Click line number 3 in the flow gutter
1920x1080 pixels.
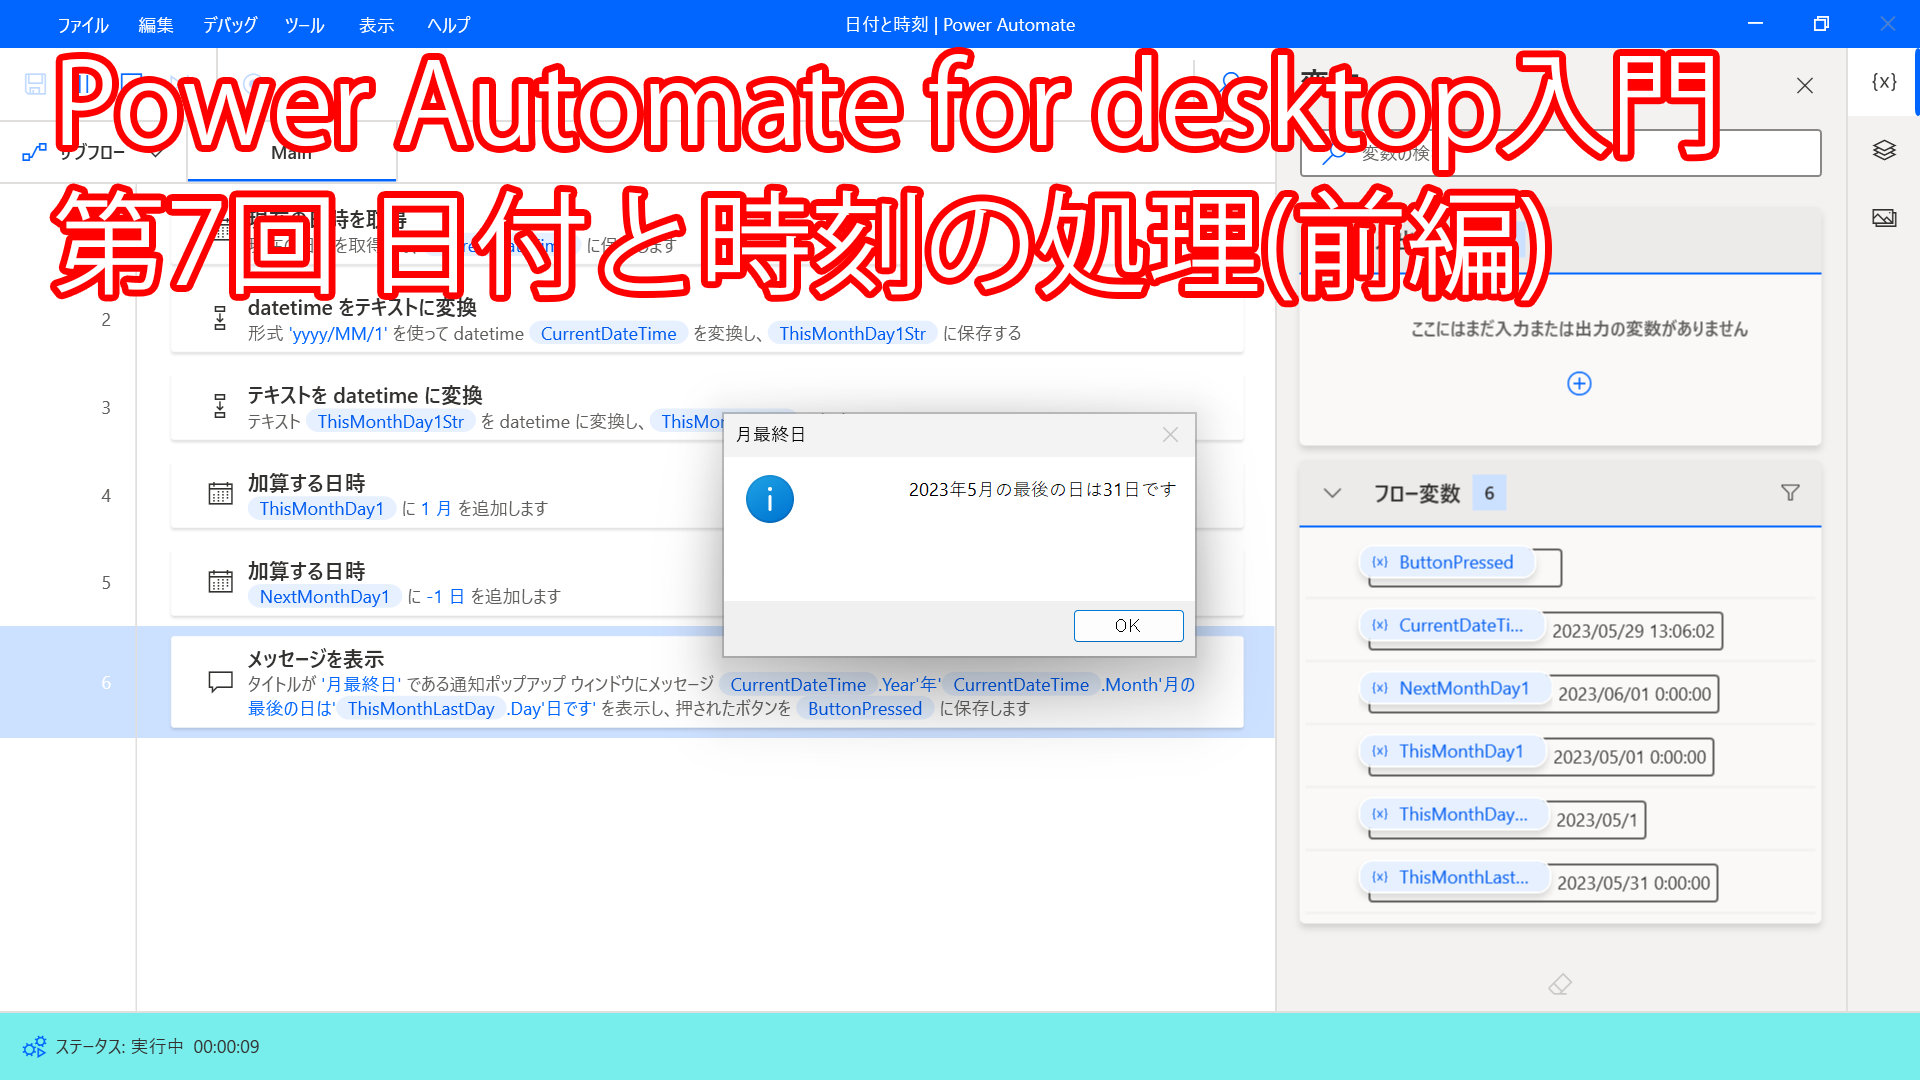106,408
